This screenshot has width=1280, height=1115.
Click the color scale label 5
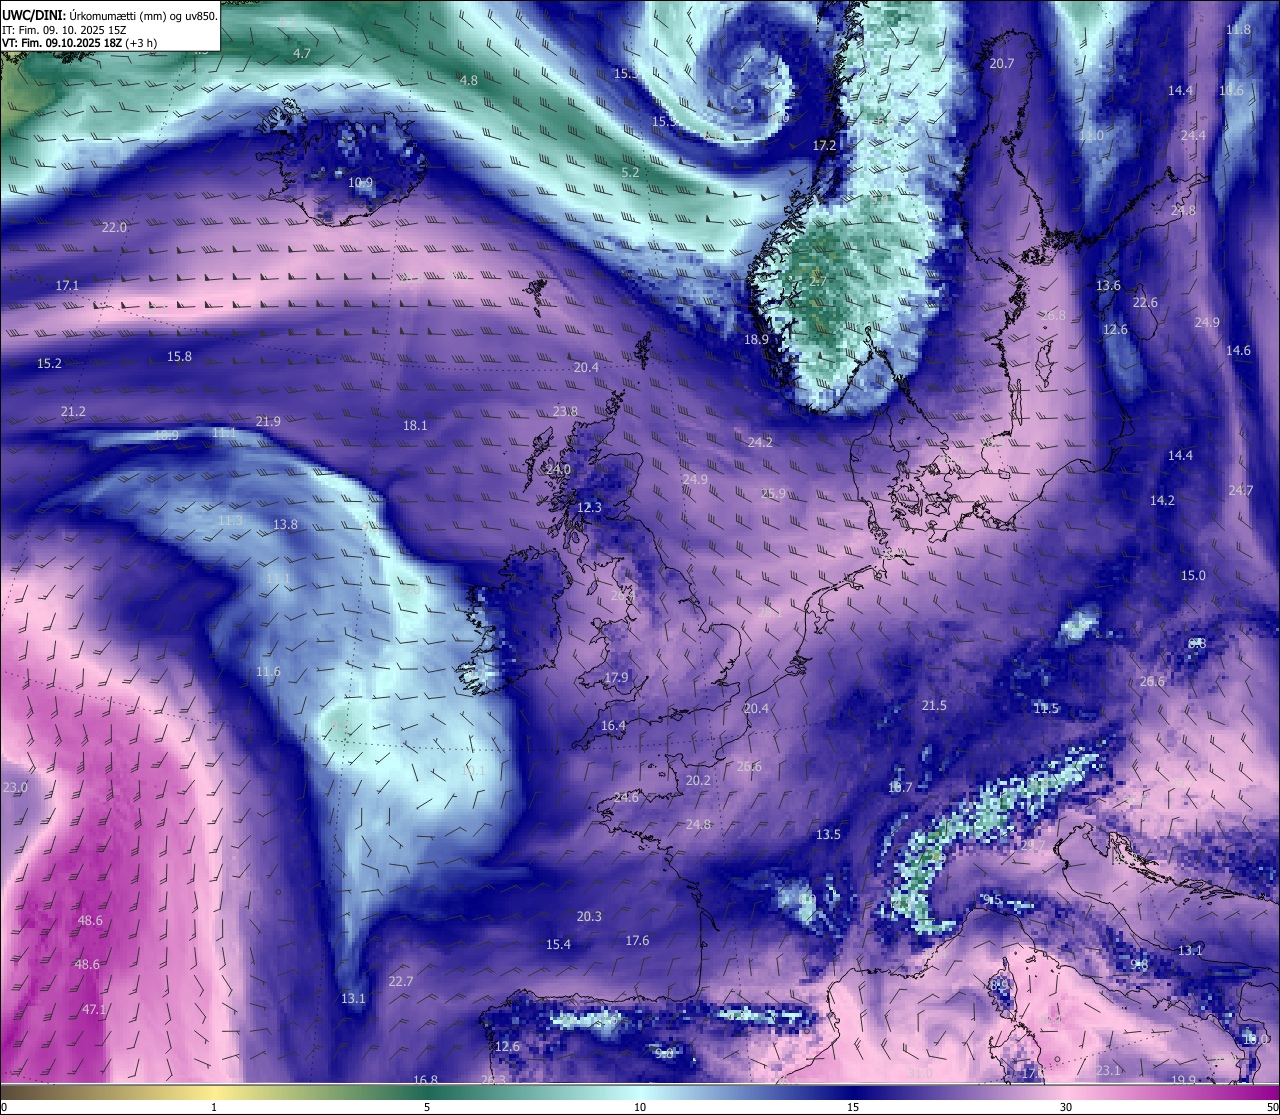[427, 1107]
